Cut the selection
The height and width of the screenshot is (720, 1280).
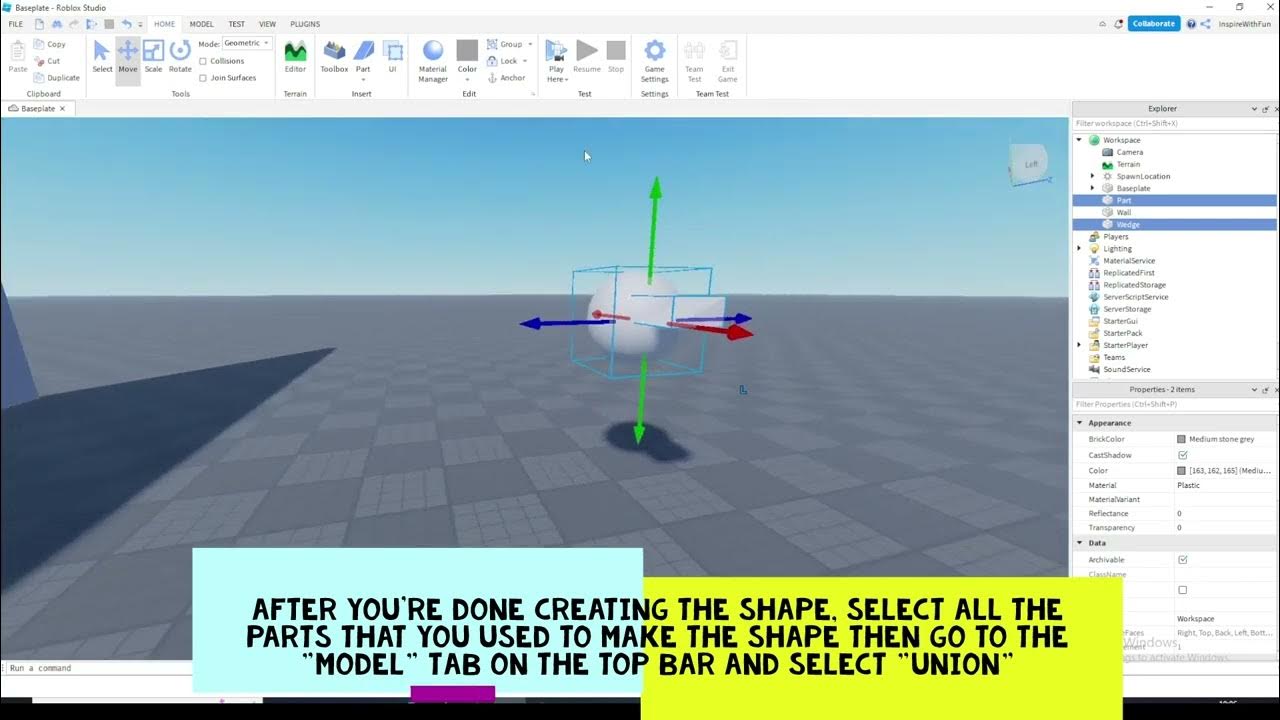(x=47, y=61)
